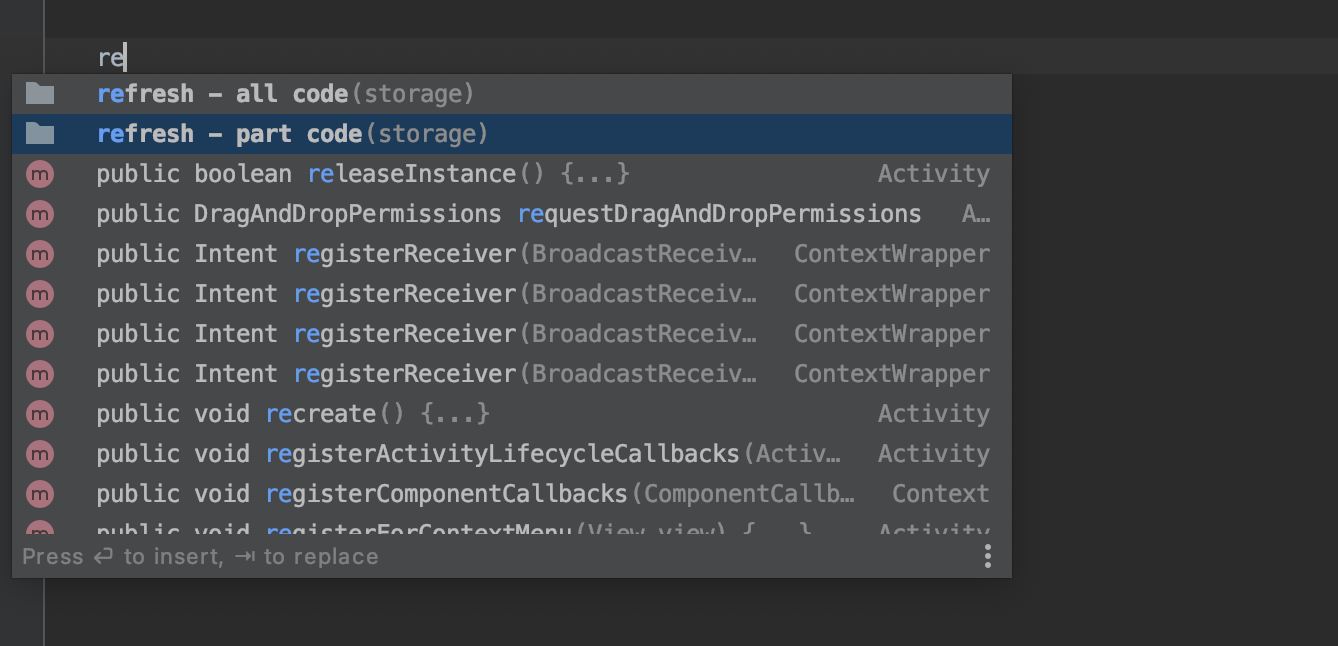
Task: Click the Context label beside registerComponentCallbacks
Action: point(940,494)
